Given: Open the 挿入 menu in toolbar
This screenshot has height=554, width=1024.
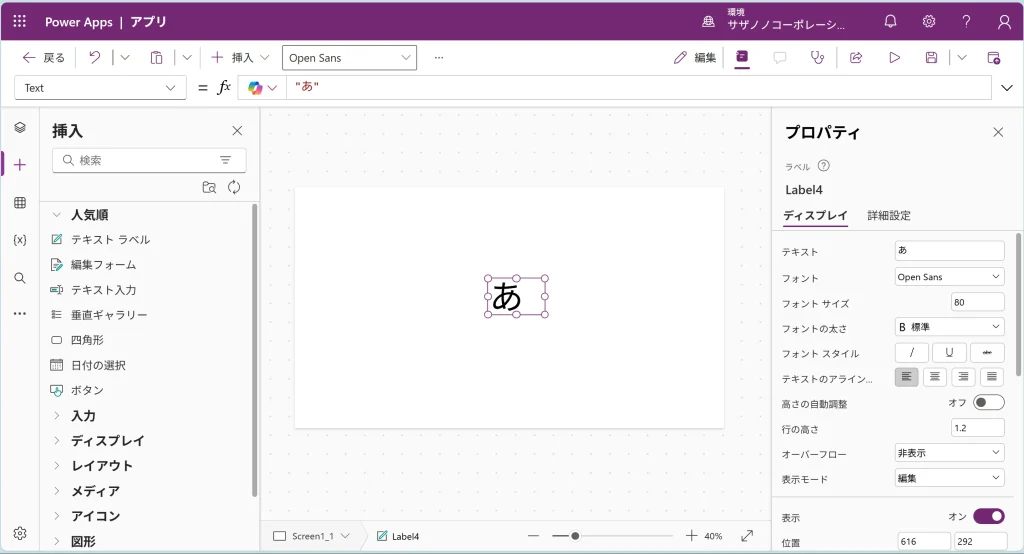Looking at the screenshot, I should point(240,58).
